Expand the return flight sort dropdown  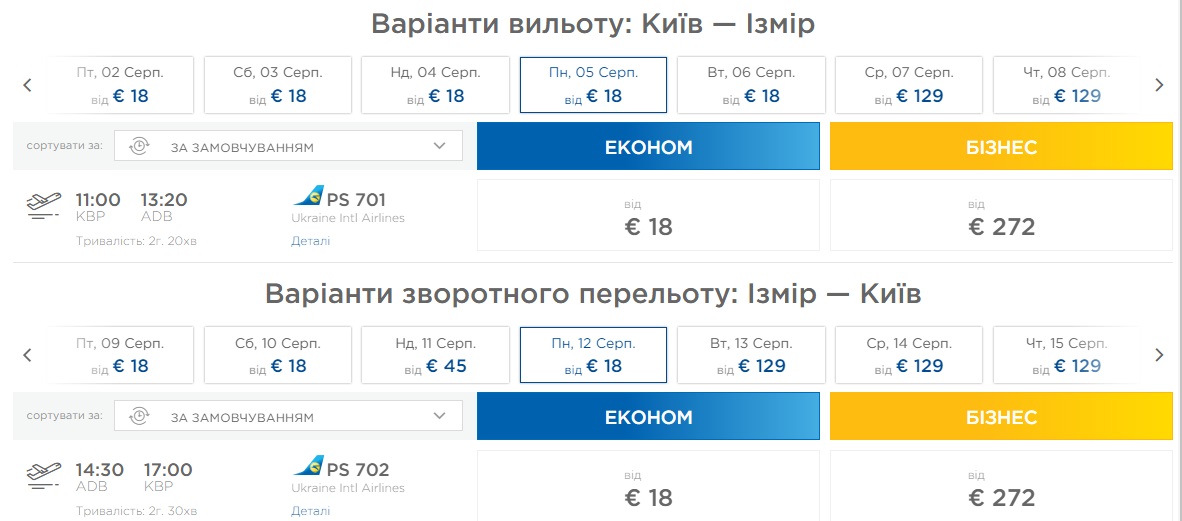(x=288, y=416)
